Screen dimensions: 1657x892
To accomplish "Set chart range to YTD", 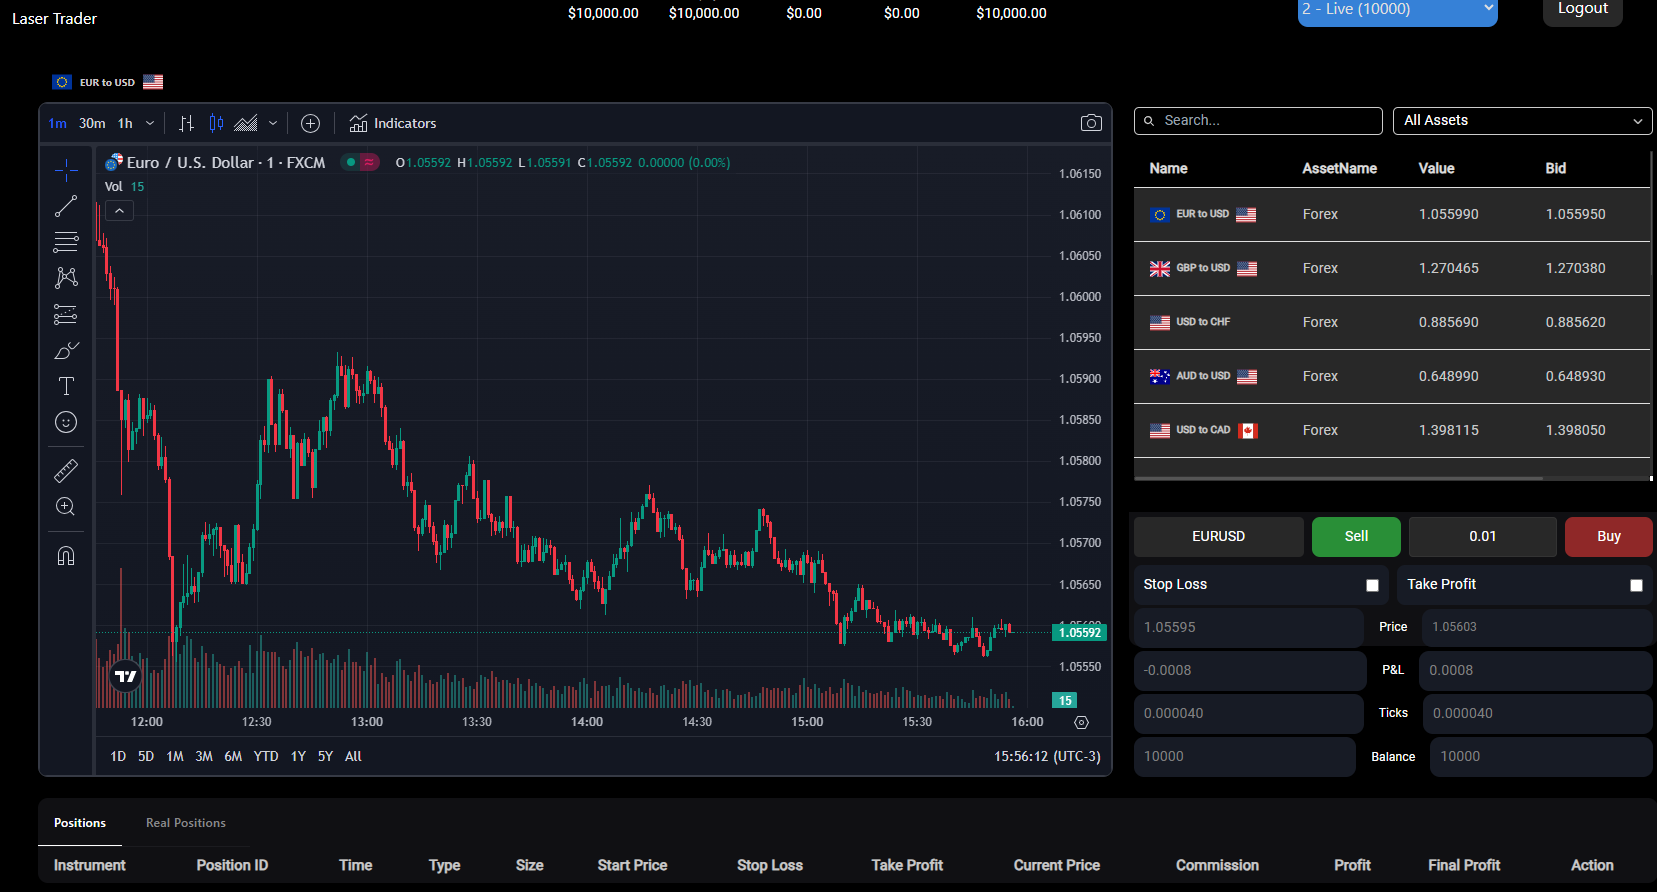I will [x=266, y=756].
